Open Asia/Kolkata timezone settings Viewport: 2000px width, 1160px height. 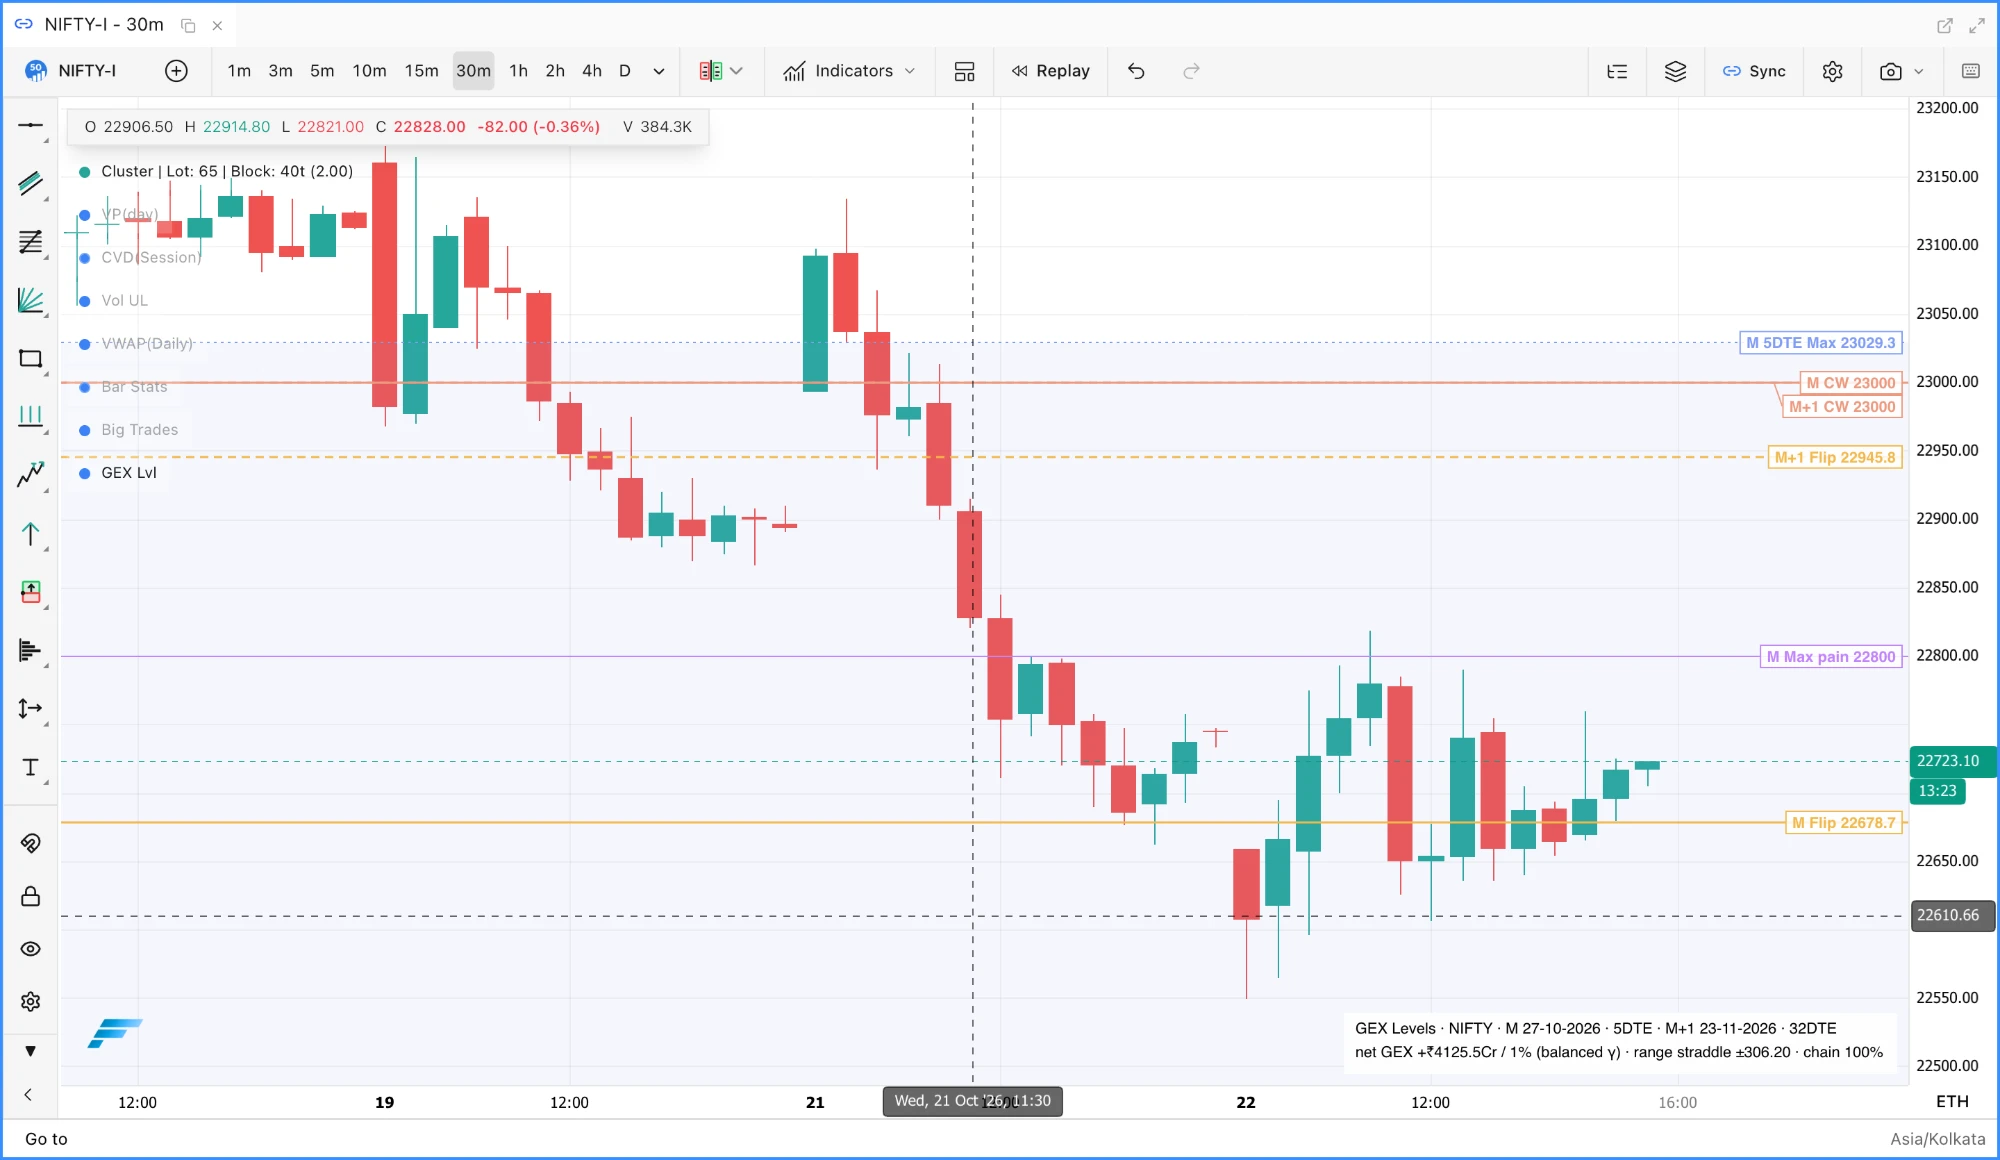point(1937,1139)
